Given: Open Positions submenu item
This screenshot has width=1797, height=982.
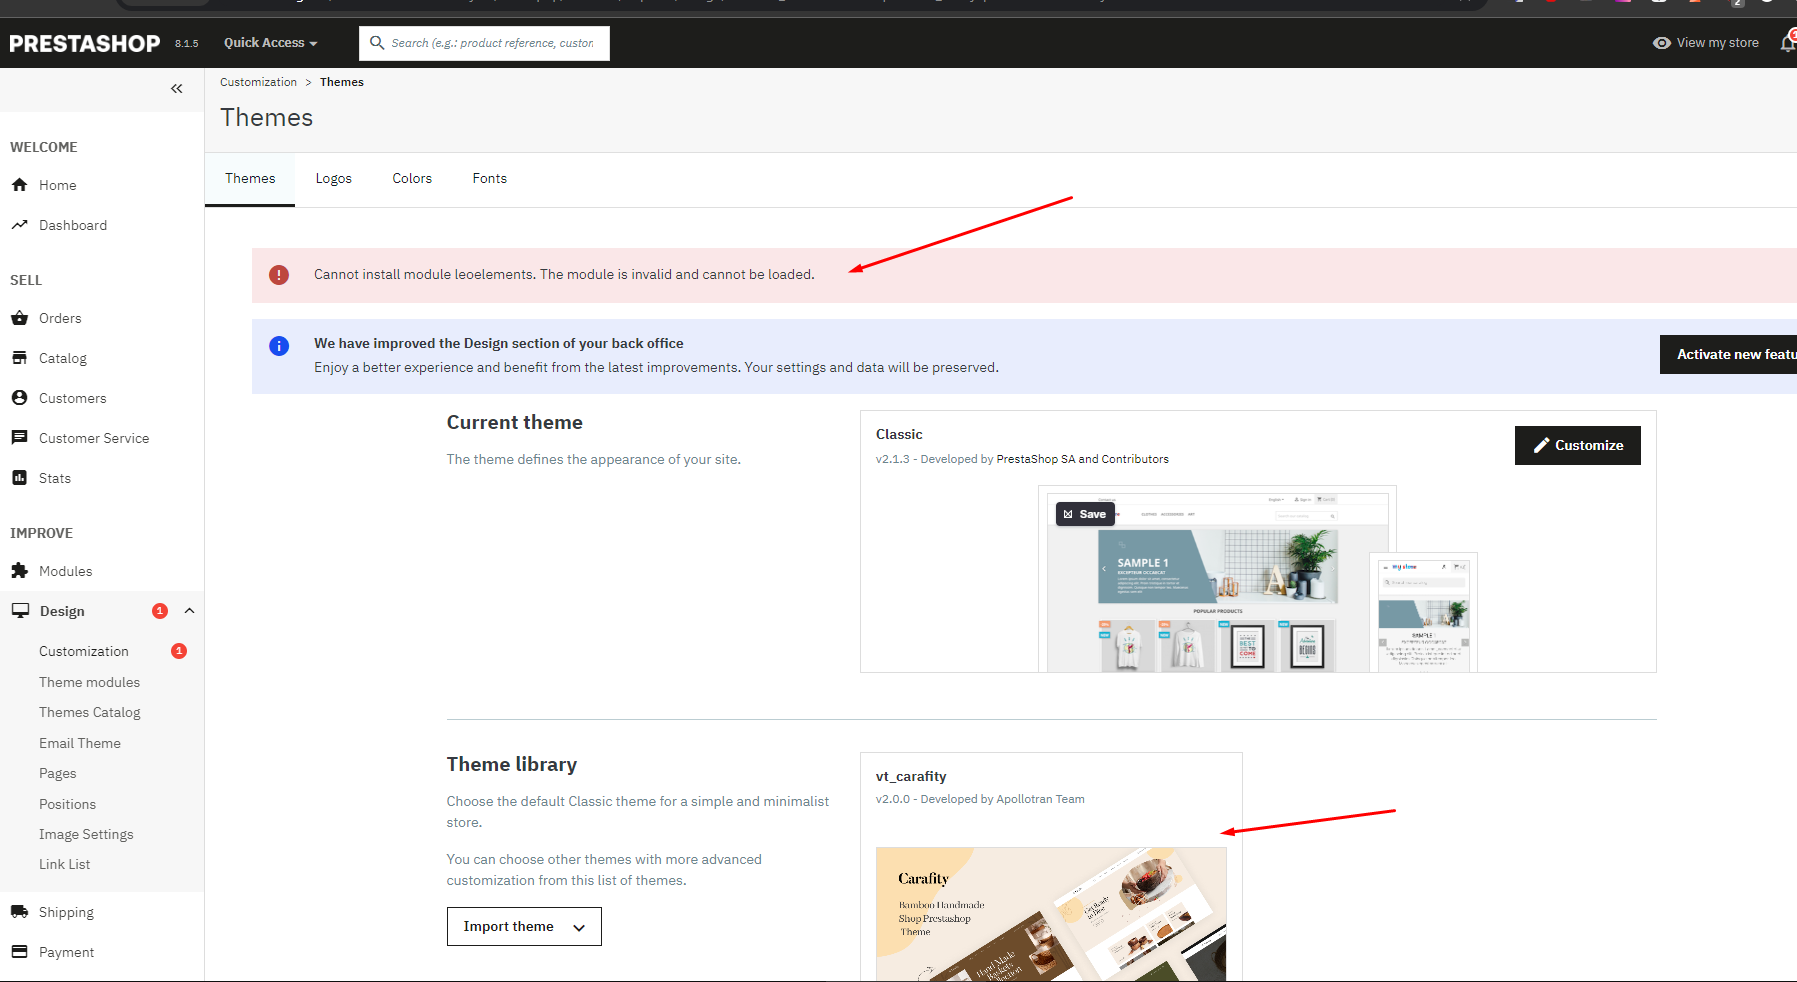Looking at the screenshot, I should [68, 804].
